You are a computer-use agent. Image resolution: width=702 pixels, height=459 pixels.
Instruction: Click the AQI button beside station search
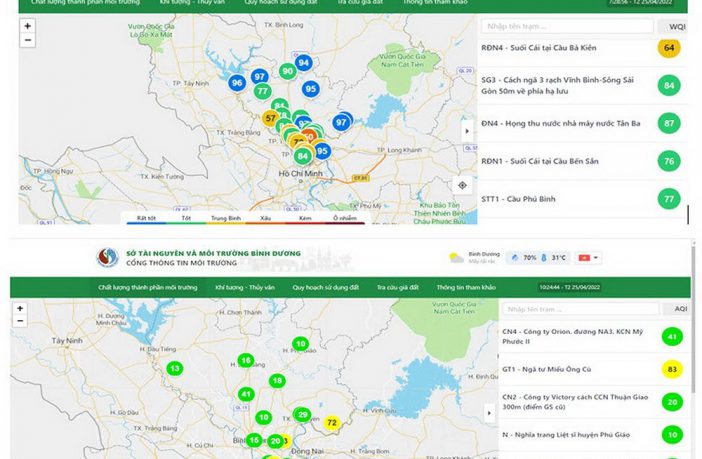679,310
